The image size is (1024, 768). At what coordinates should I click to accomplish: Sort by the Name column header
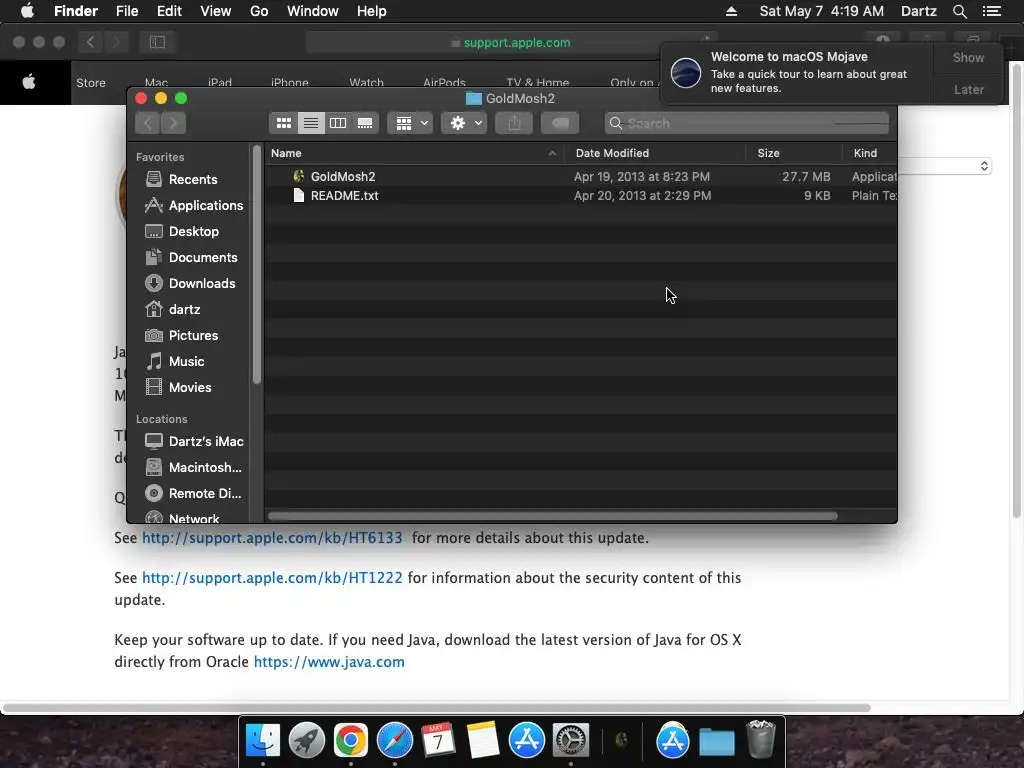pos(413,153)
